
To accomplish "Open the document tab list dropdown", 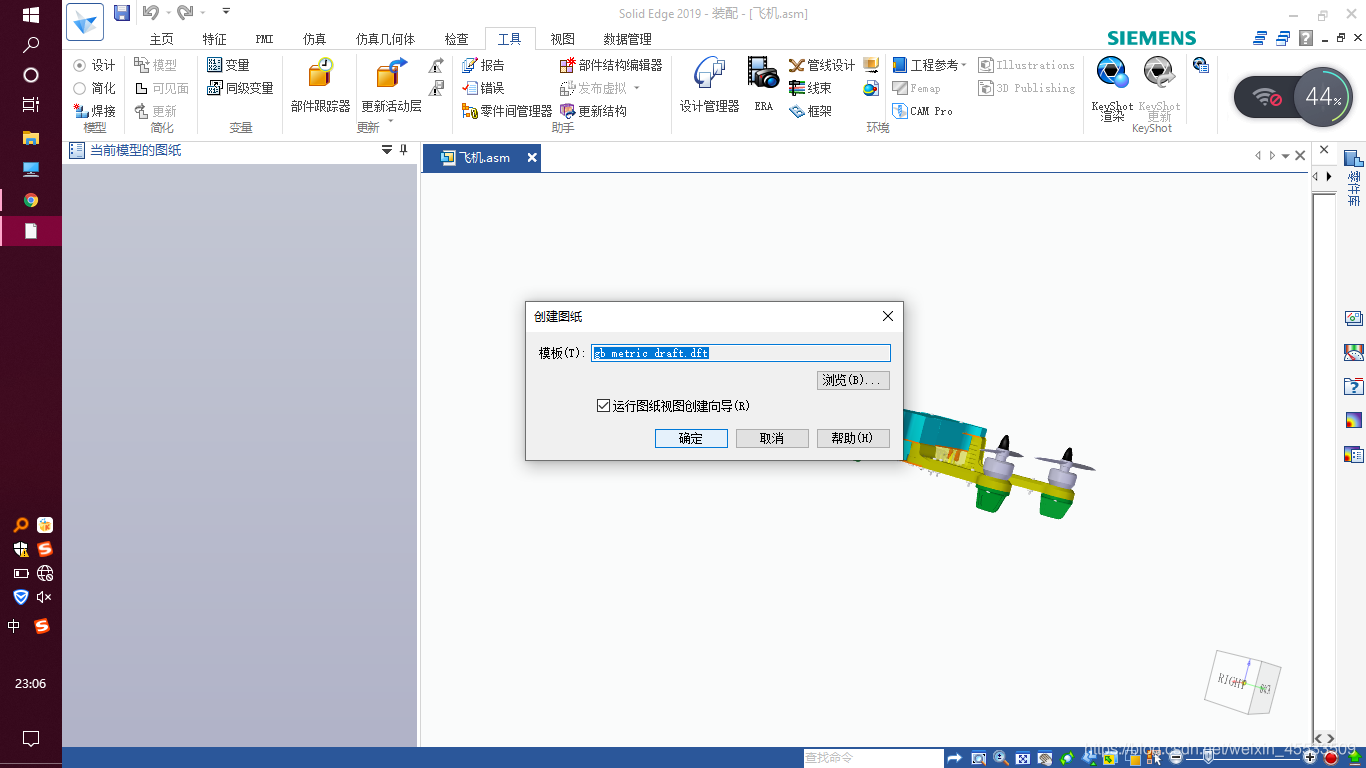I will [1285, 156].
